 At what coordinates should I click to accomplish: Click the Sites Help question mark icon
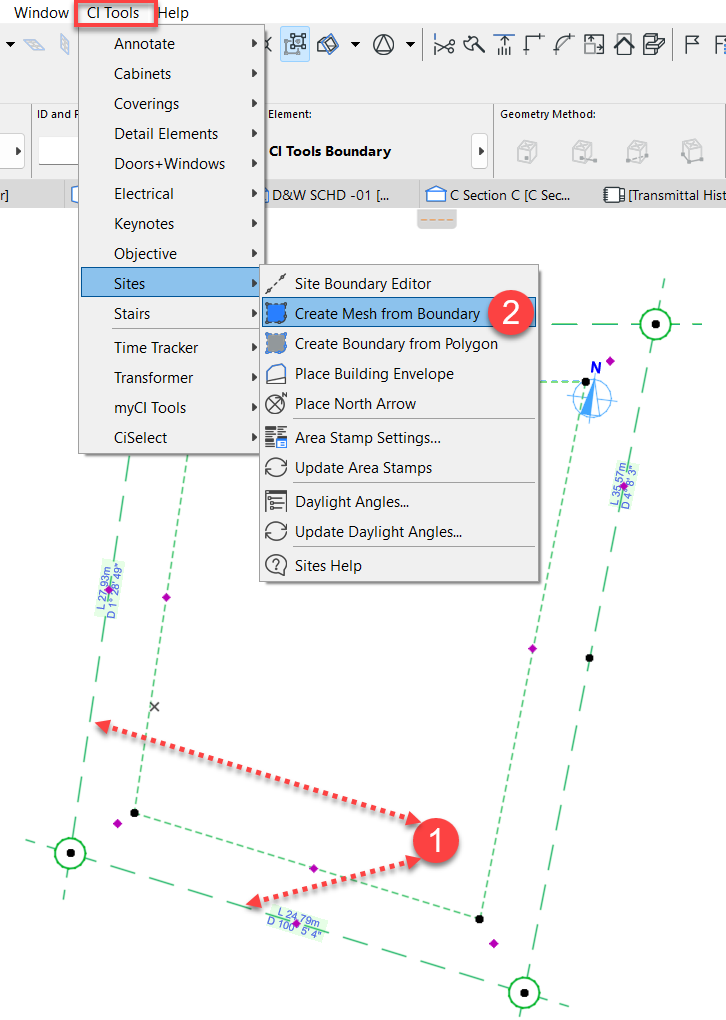276,566
